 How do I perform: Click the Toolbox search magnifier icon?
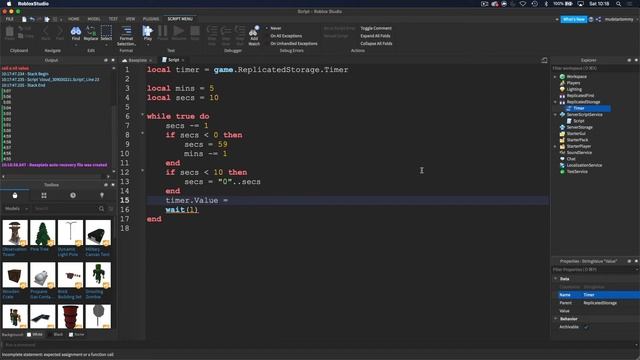click(x=101, y=209)
